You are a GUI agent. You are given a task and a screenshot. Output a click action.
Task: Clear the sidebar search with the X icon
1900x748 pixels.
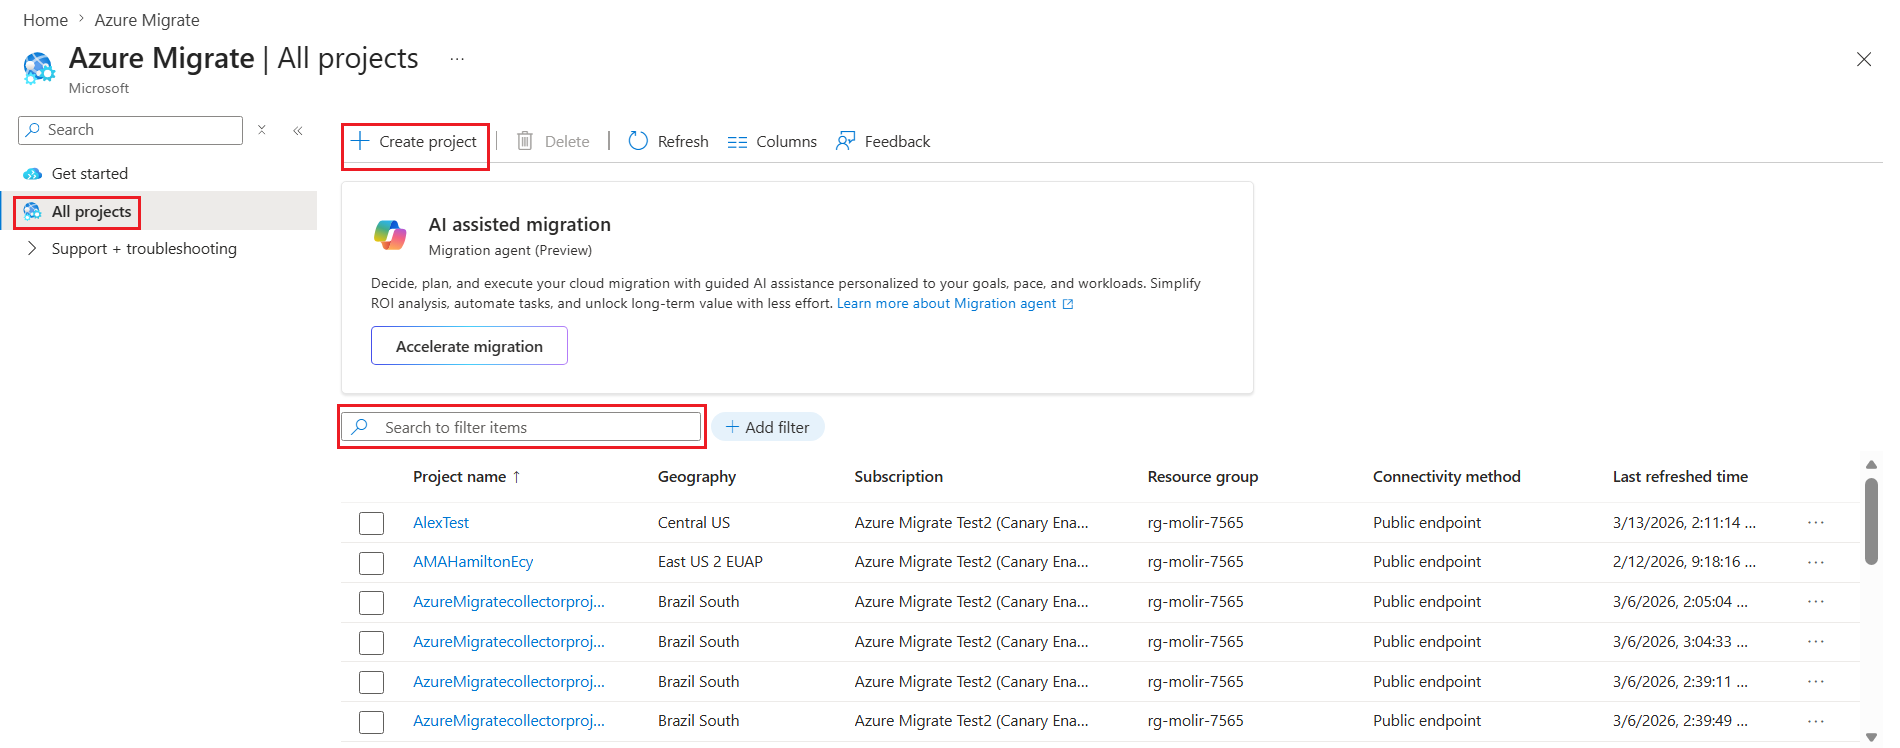coord(262,130)
